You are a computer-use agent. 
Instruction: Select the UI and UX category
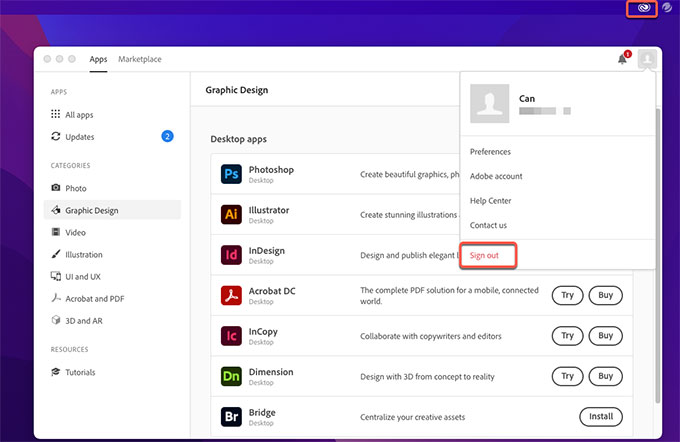pos(83,276)
